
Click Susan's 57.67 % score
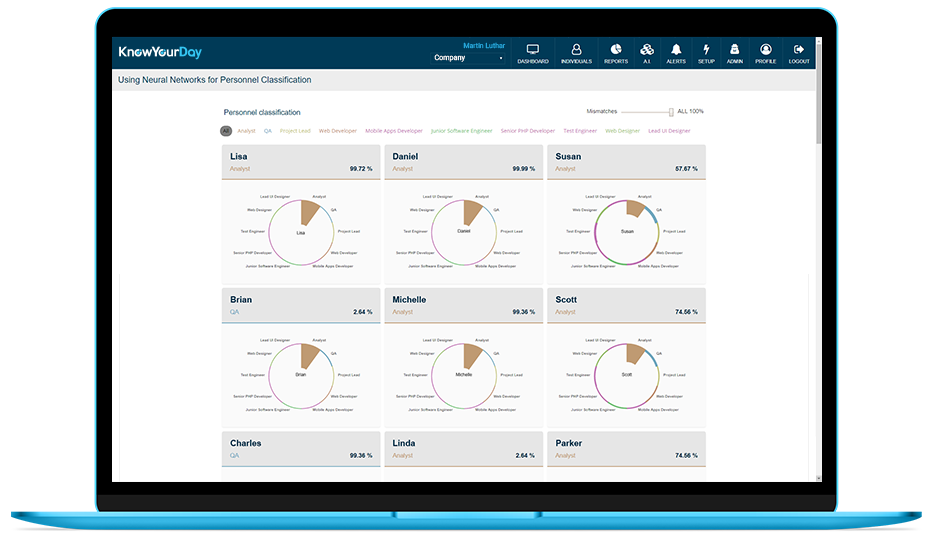[x=686, y=169]
